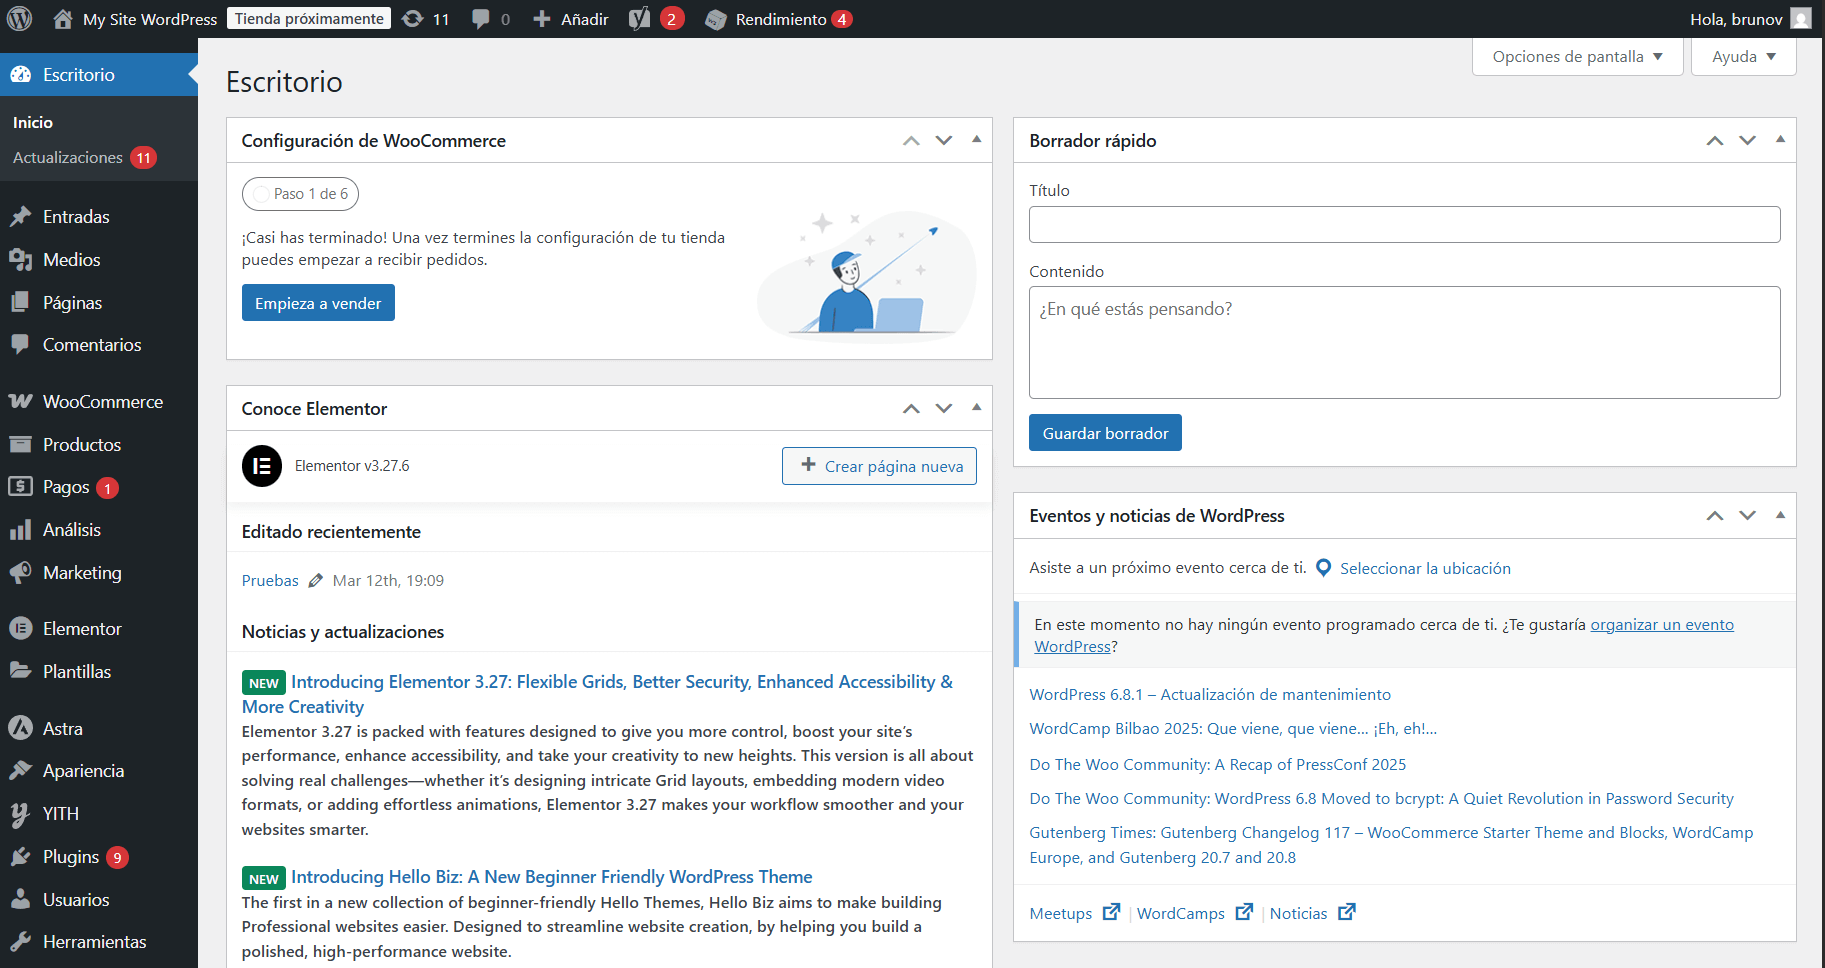
Task: Open the Astra icon in sidebar
Action: click(x=20, y=728)
